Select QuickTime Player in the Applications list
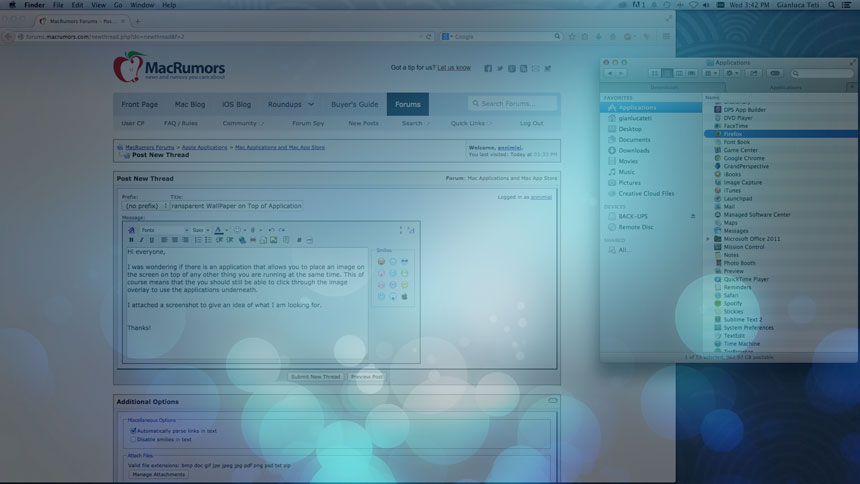The width and height of the screenshot is (860, 484). (x=746, y=279)
